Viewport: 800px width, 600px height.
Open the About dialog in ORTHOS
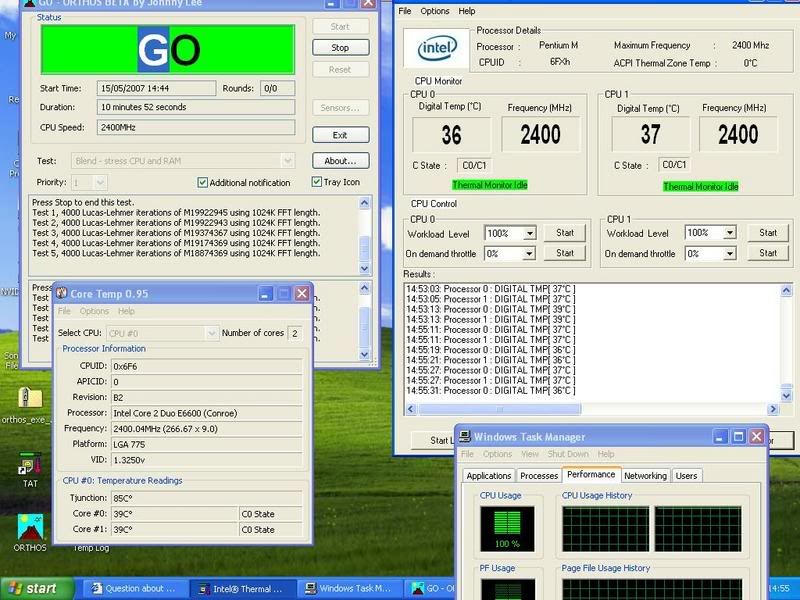click(340, 161)
